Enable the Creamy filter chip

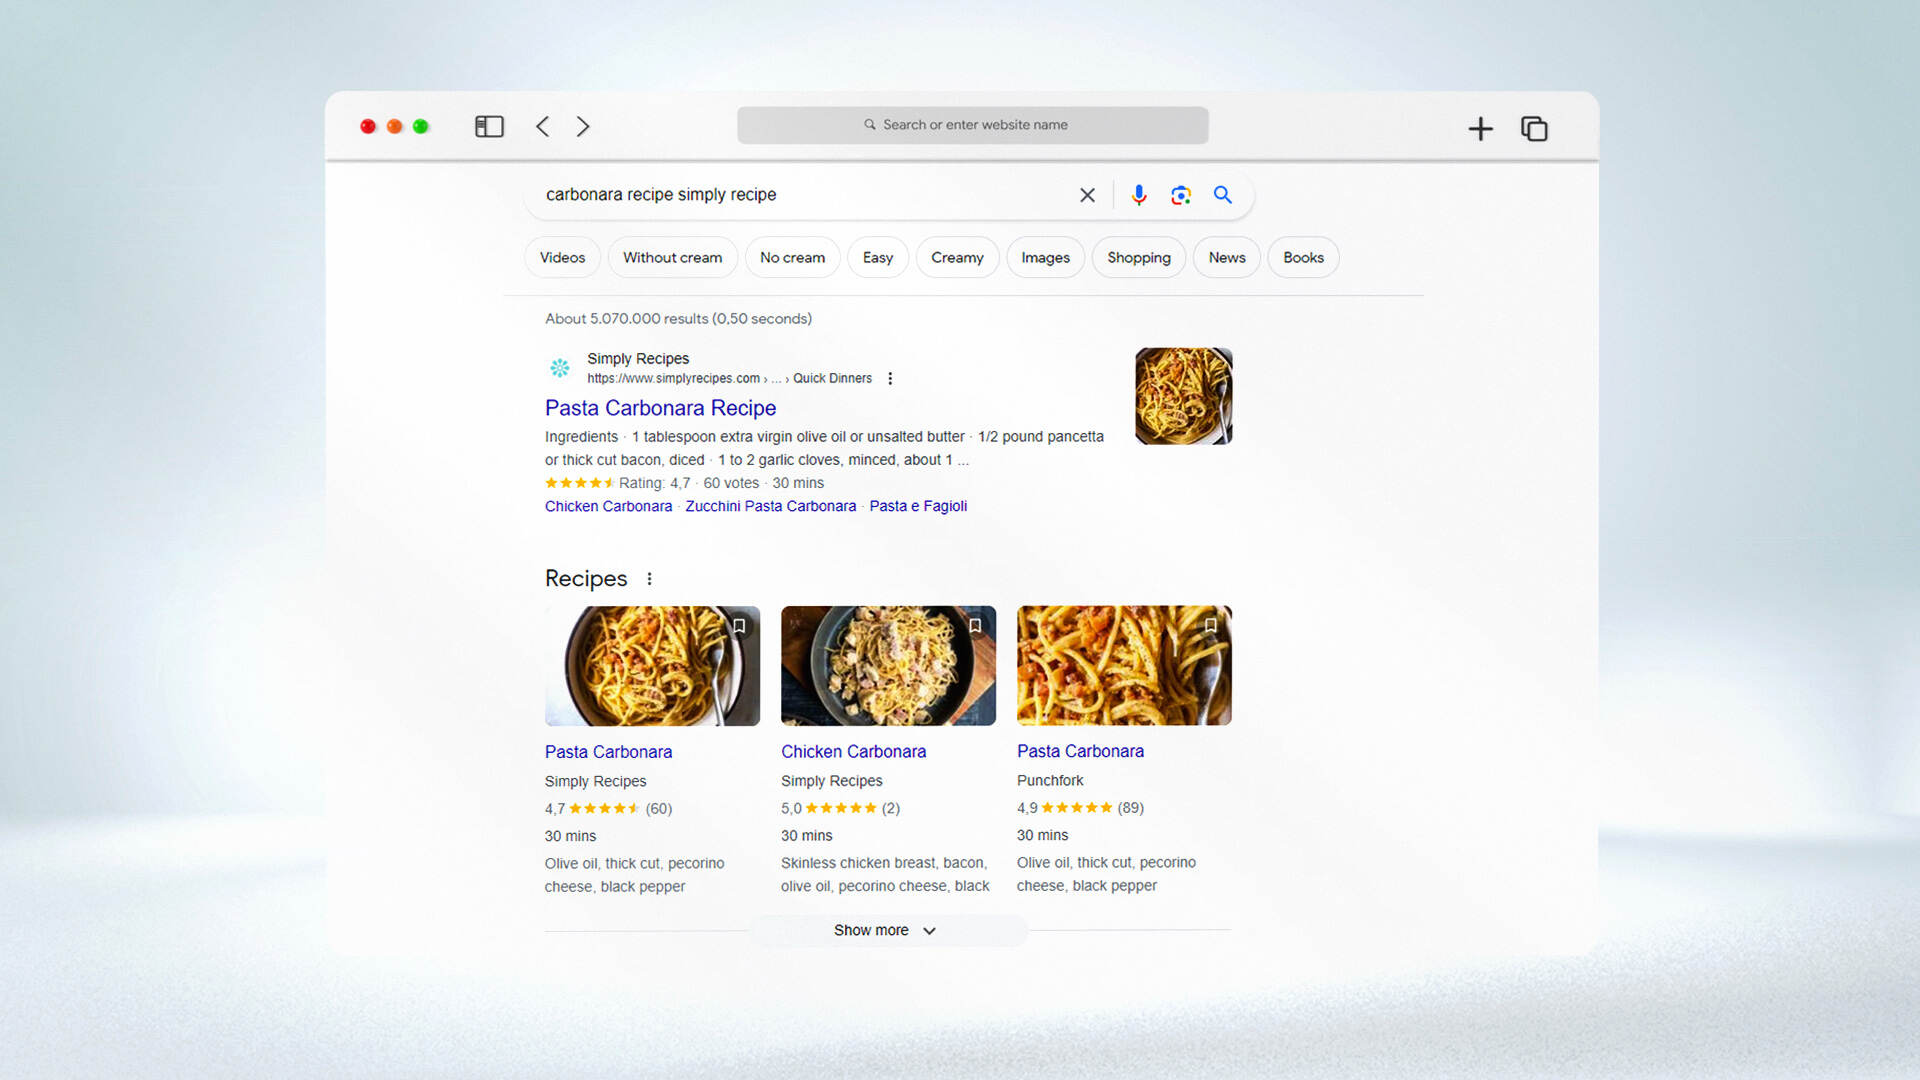[957, 257]
